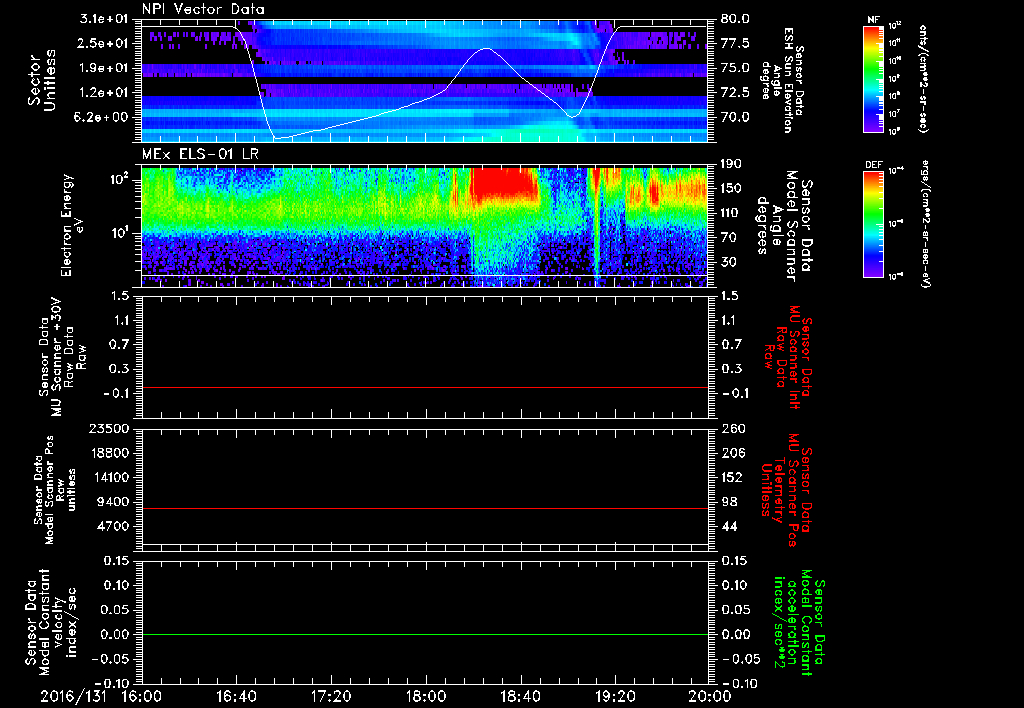The width and height of the screenshot is (1024, 708).
Task: Click the 77.5 degree tick value
Action: [735, 43]
